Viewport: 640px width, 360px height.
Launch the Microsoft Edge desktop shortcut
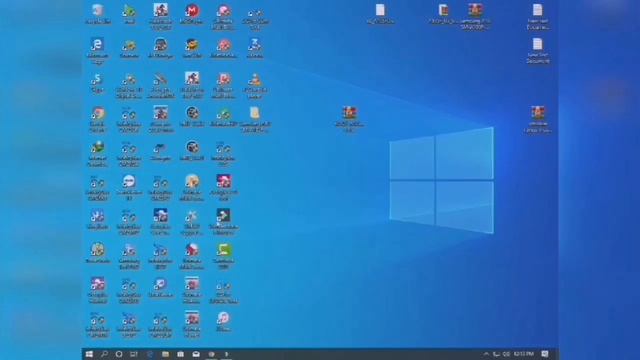click(97, 50)
